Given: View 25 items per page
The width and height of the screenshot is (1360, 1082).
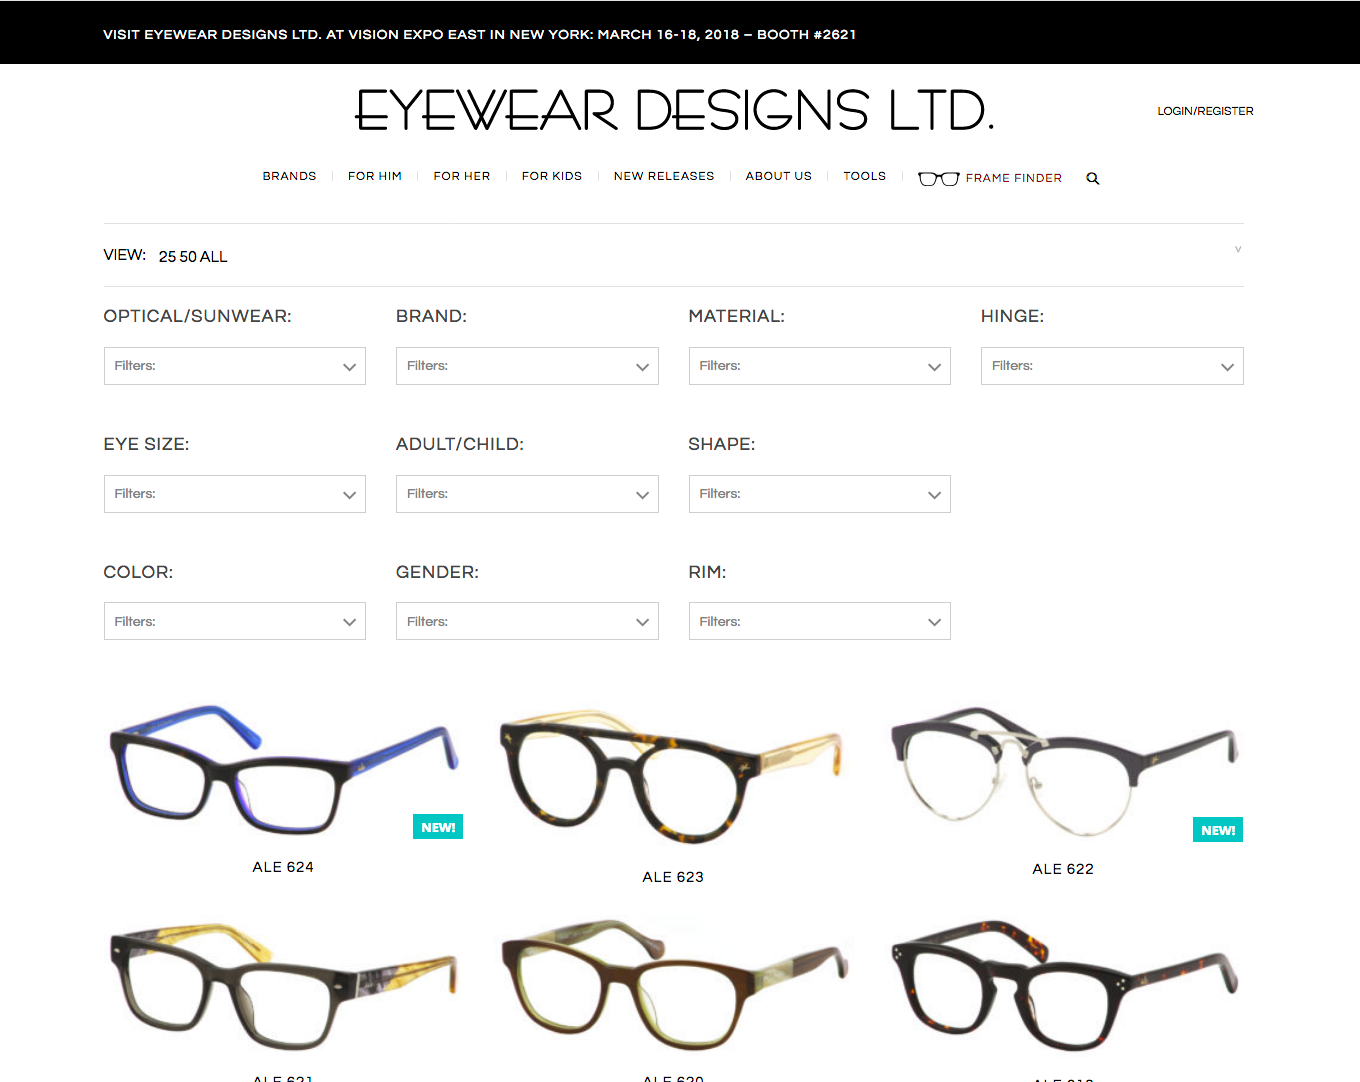Looking at the screenshot, I should coord(167,257).
